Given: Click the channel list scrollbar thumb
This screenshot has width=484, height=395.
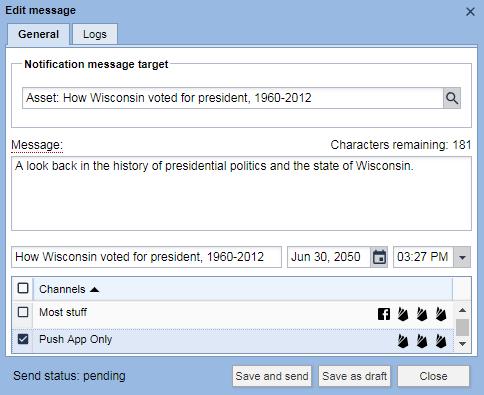Looking at the screenshot, I should pyautogui.click(x=462, y=327).
